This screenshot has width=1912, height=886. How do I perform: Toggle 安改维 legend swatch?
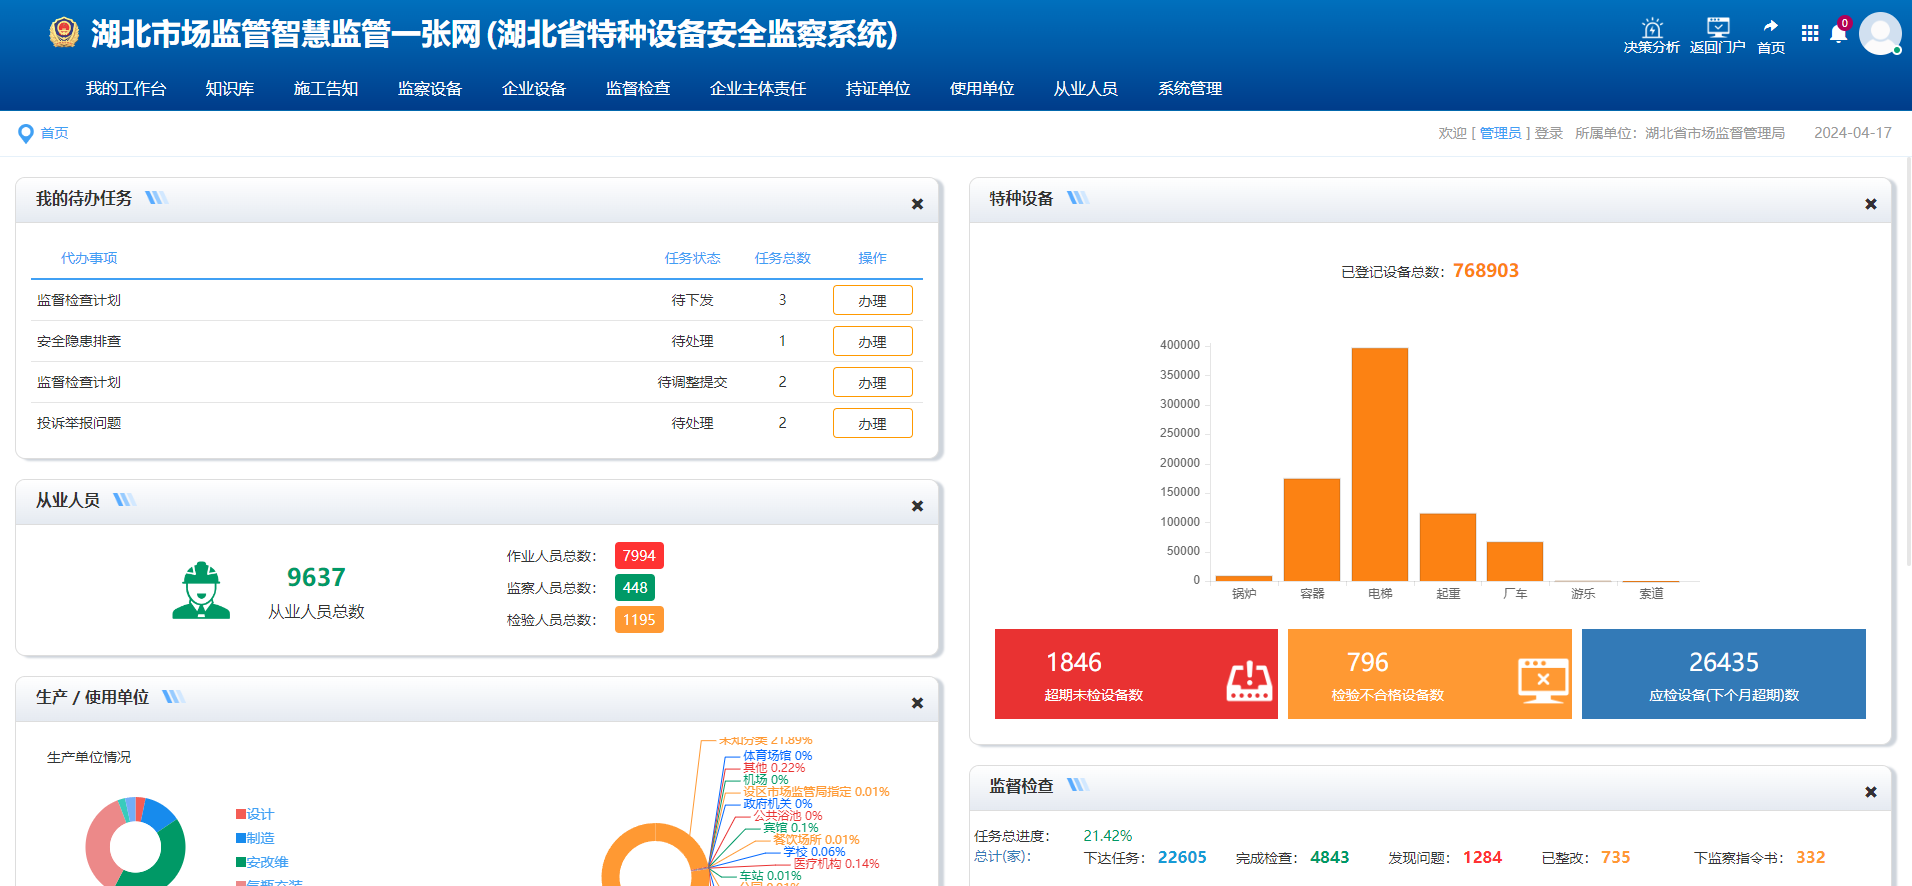pyautogui.click(x=241, y=862)
